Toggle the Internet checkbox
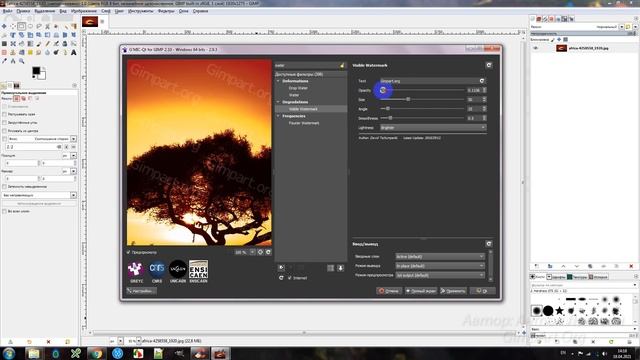This screenshot has width=640, height=360. pyautogui.click(x=289, y=278)
